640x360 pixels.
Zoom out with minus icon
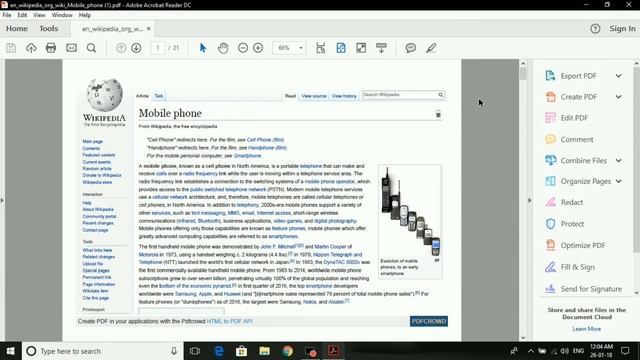click(x=243, y=48)
